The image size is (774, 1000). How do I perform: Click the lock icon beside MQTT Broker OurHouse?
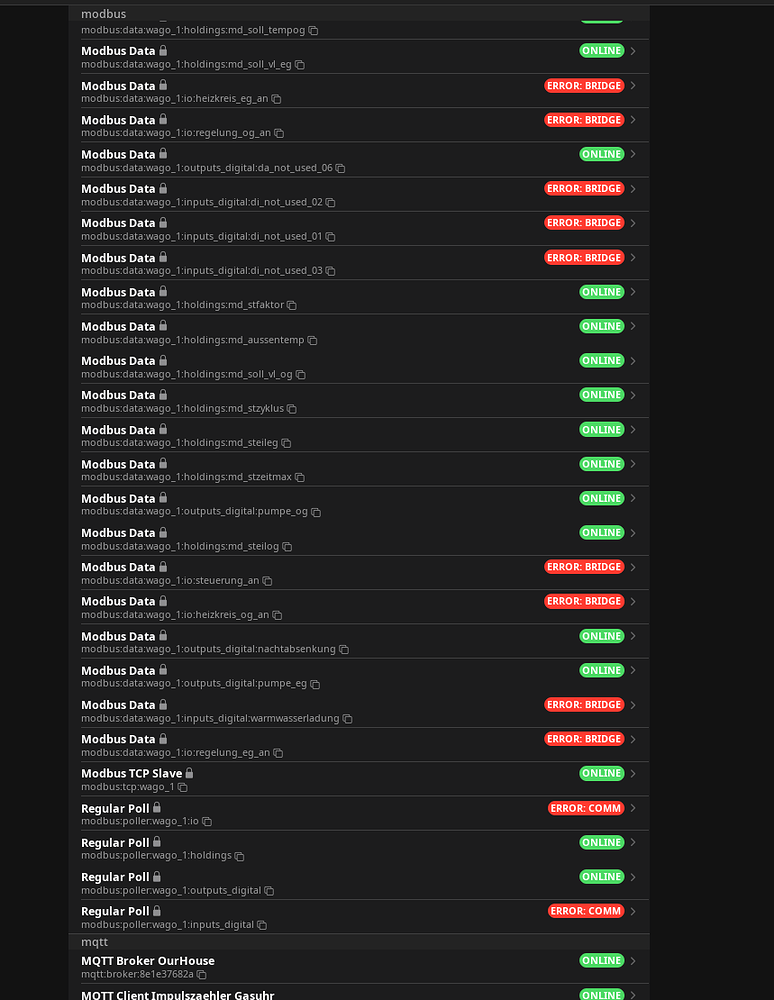(x=220, y=960)
